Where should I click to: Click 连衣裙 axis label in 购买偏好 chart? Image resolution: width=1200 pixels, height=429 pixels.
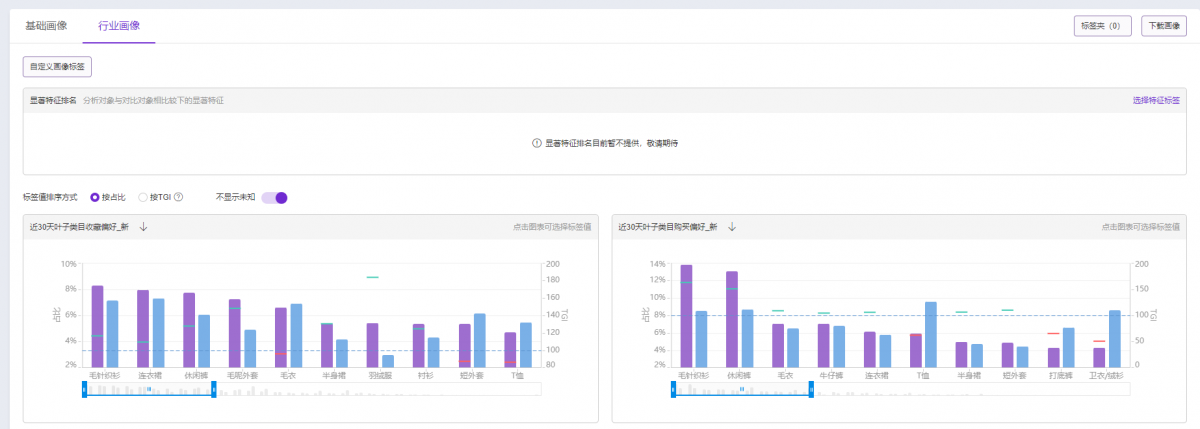coord(877,376)
